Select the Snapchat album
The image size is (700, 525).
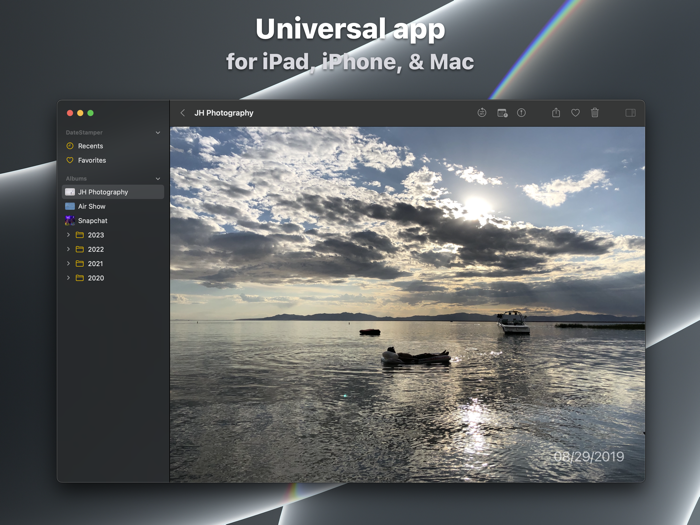tap(113, 221)
